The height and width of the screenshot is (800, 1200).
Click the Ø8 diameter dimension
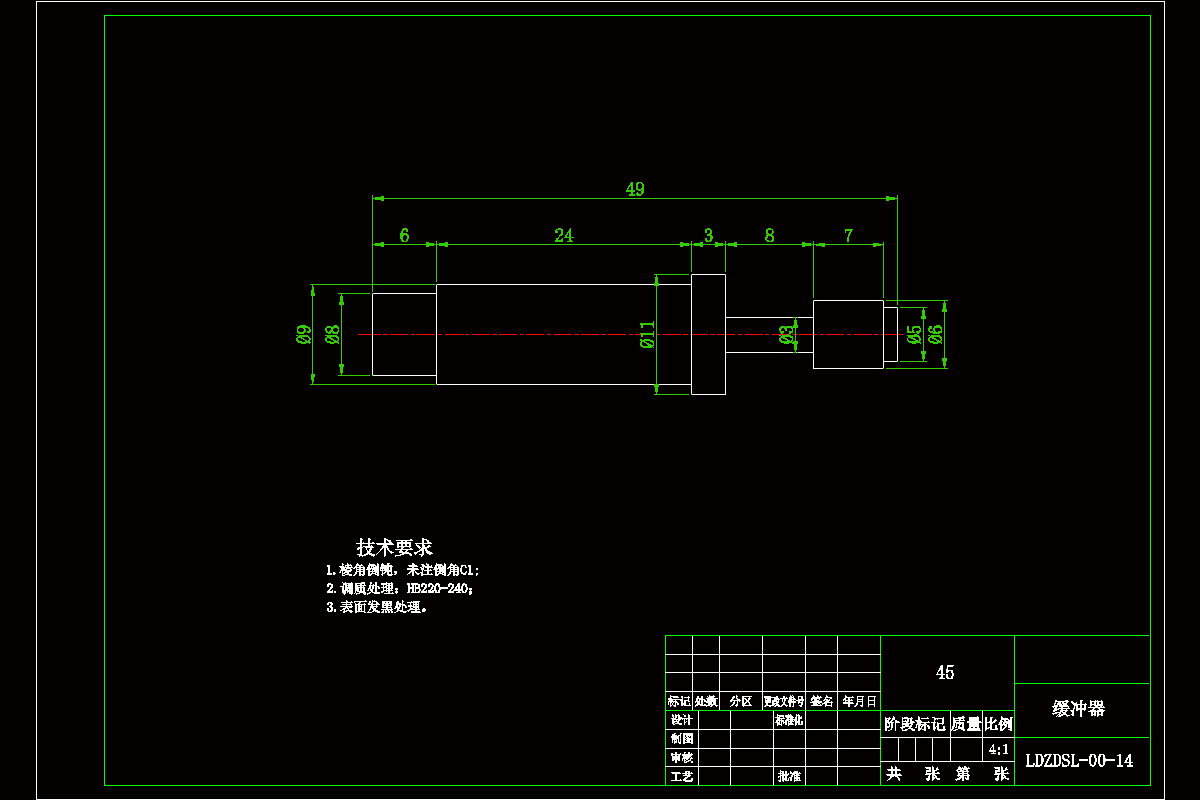click(x=333, y=334)
